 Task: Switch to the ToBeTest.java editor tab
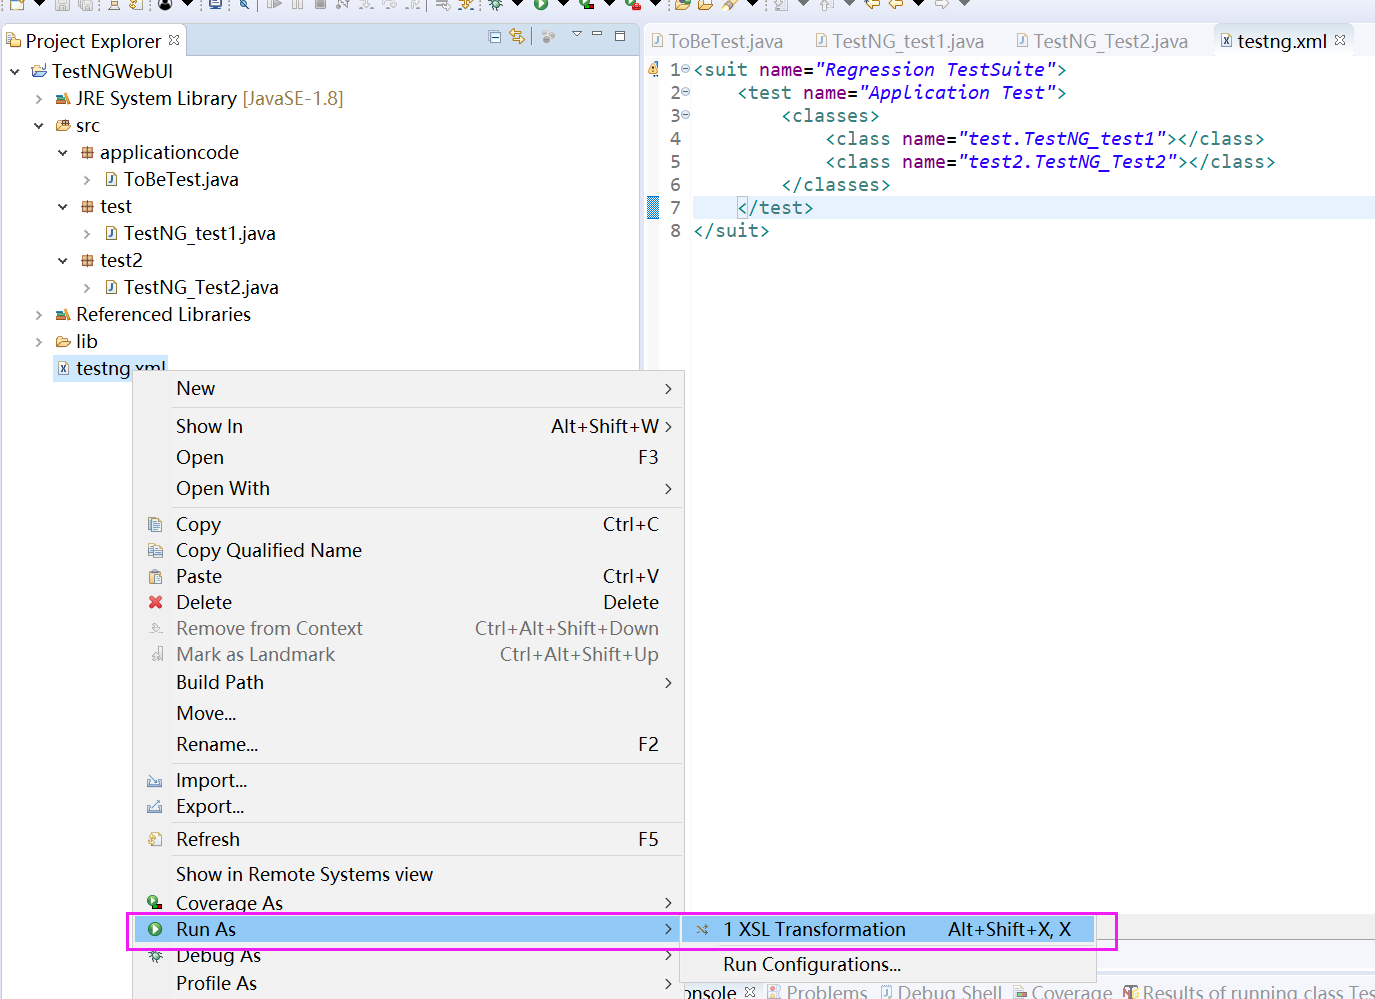[717, 41]
